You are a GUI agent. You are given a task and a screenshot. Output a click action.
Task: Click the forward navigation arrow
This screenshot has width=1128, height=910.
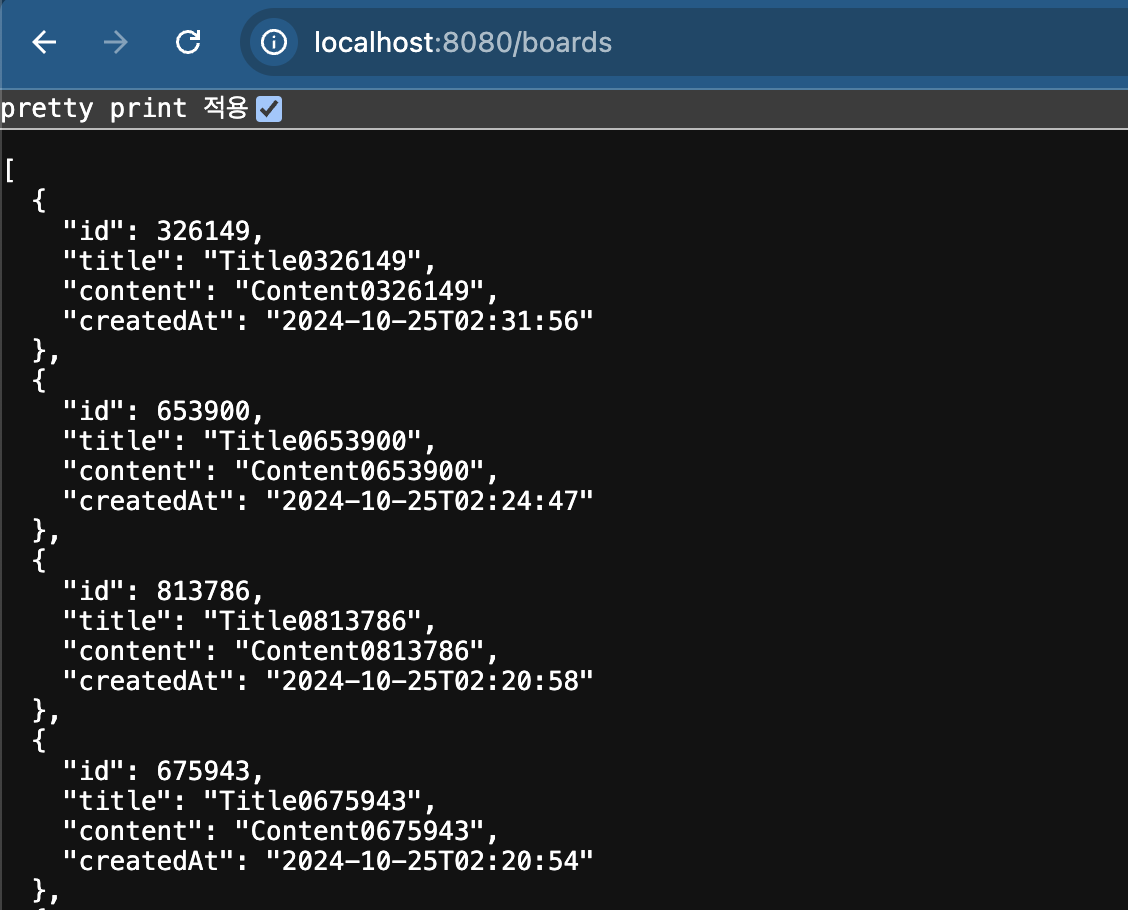[x=115, y=42]
